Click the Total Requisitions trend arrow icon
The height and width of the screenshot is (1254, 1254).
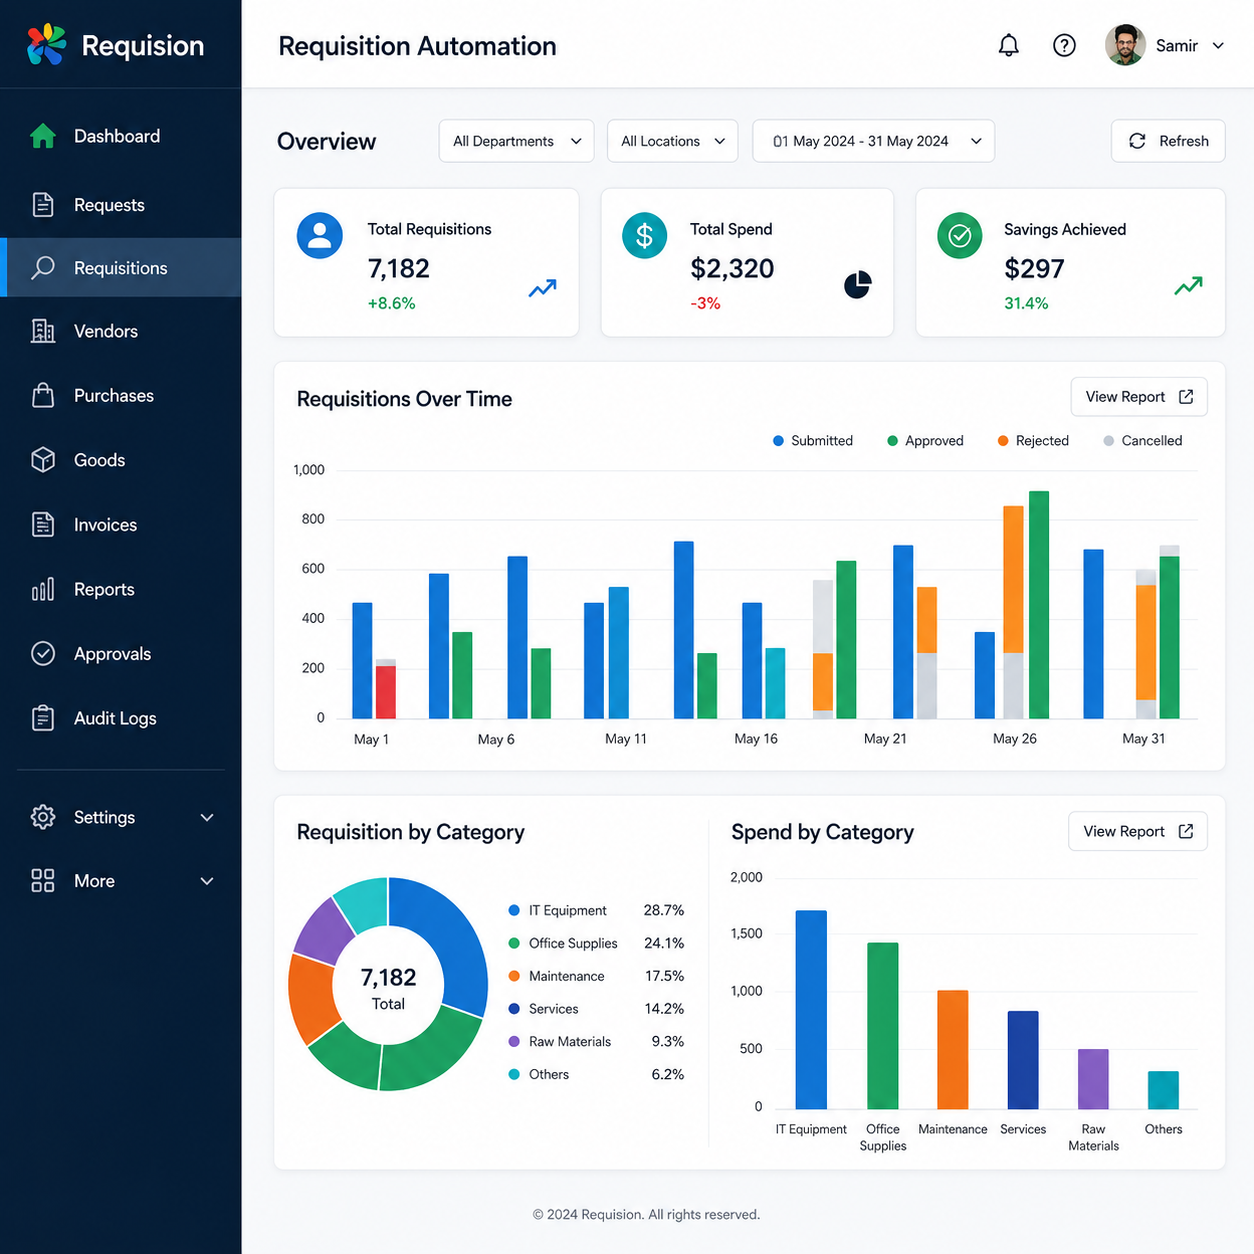pos(543,288)
